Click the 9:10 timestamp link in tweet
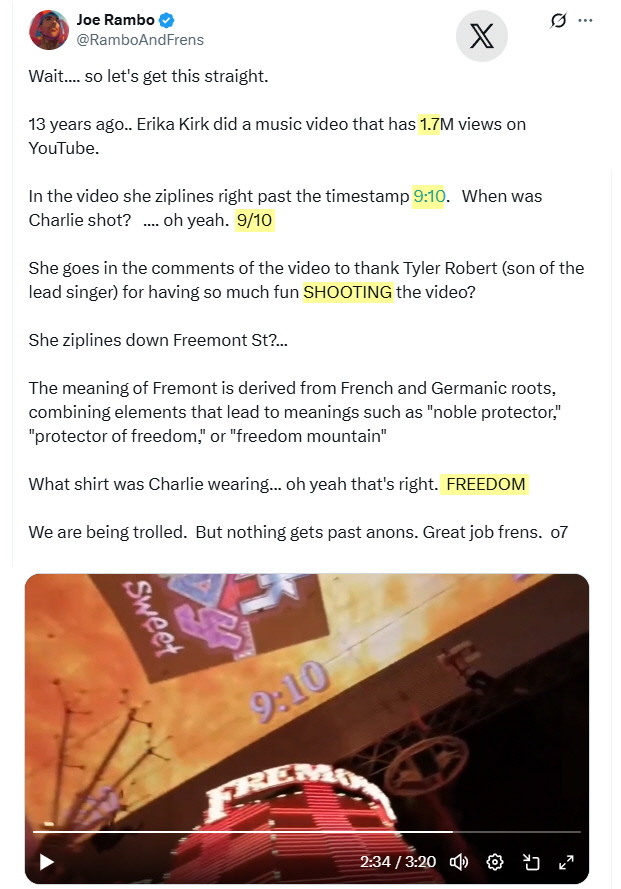 [x=429, y=196]
